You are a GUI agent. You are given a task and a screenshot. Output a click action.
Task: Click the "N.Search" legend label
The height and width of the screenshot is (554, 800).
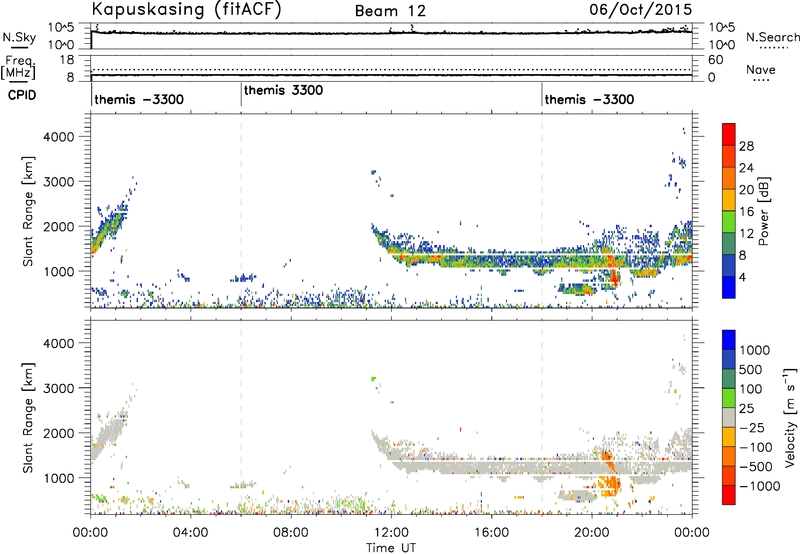pyautogui.click(x=773, y=37)
